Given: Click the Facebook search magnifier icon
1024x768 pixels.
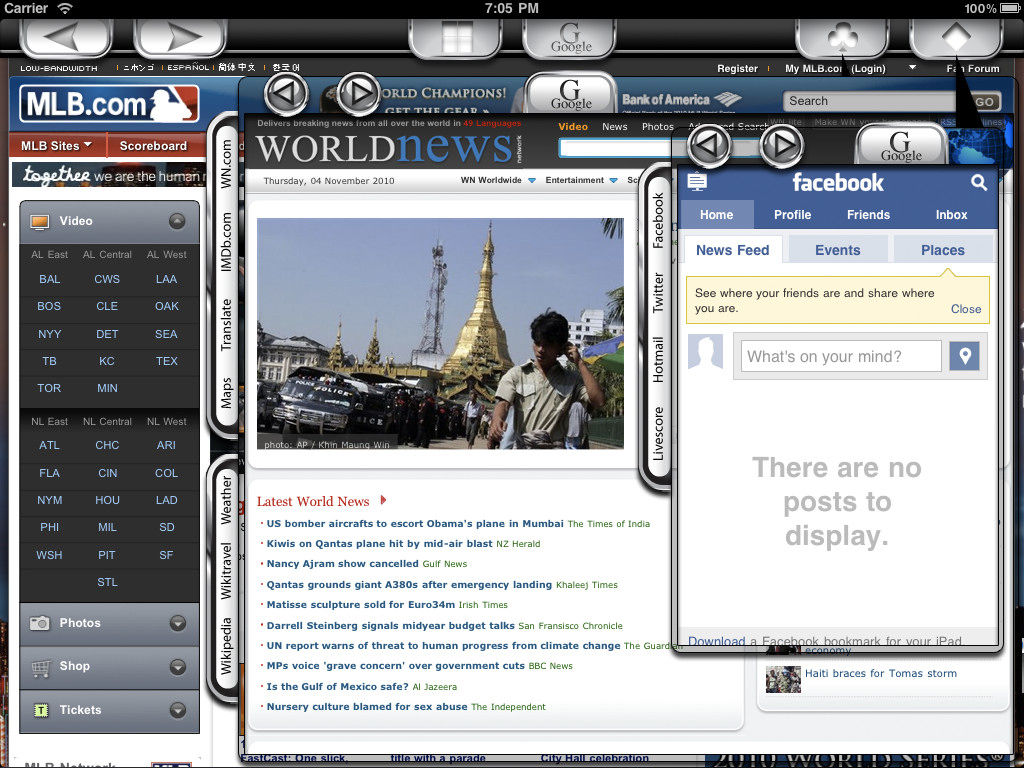Looking at the screenshot, I should tap(978, 182).
